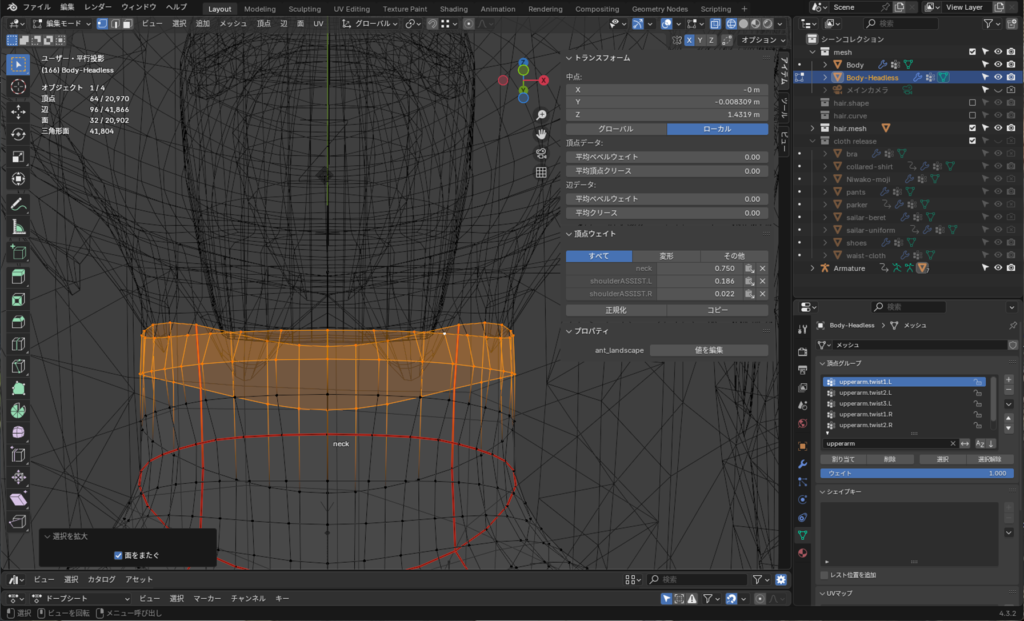The width and height of the screenshot is (1024, 621).
Task: Switch to face select mode
Action: (130, 23)
